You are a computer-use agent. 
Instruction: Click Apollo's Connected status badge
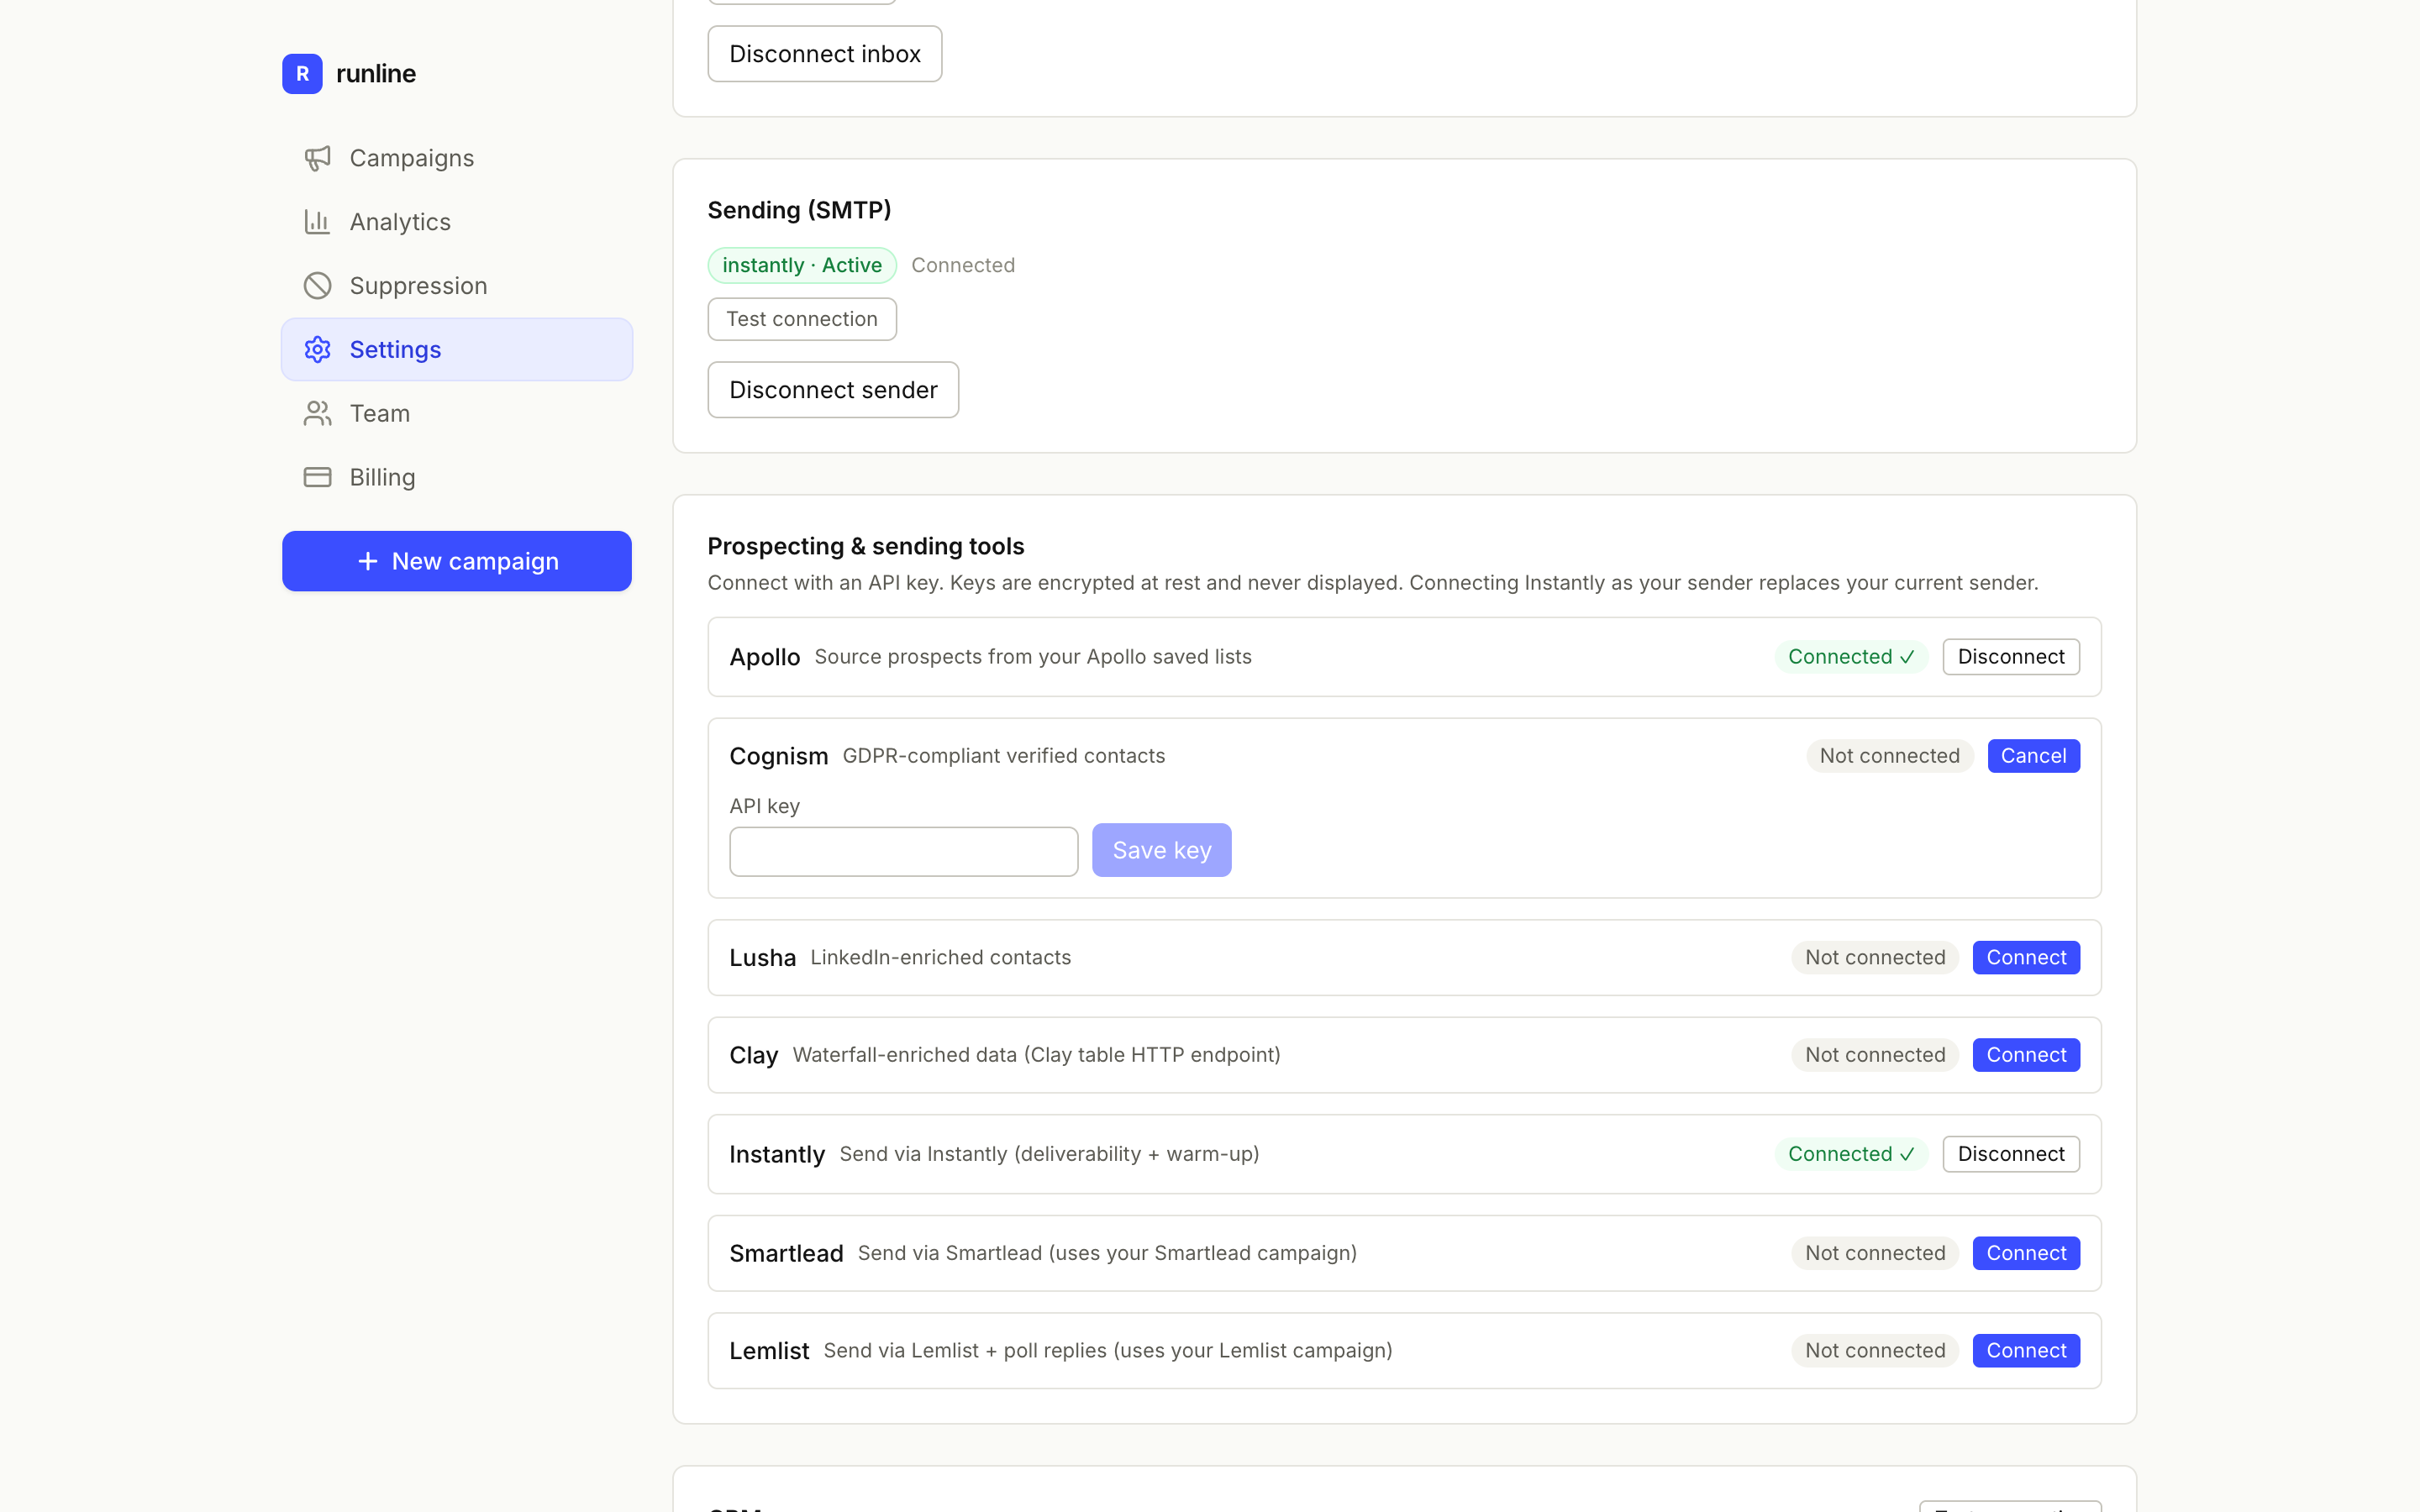click(1851, 657)
